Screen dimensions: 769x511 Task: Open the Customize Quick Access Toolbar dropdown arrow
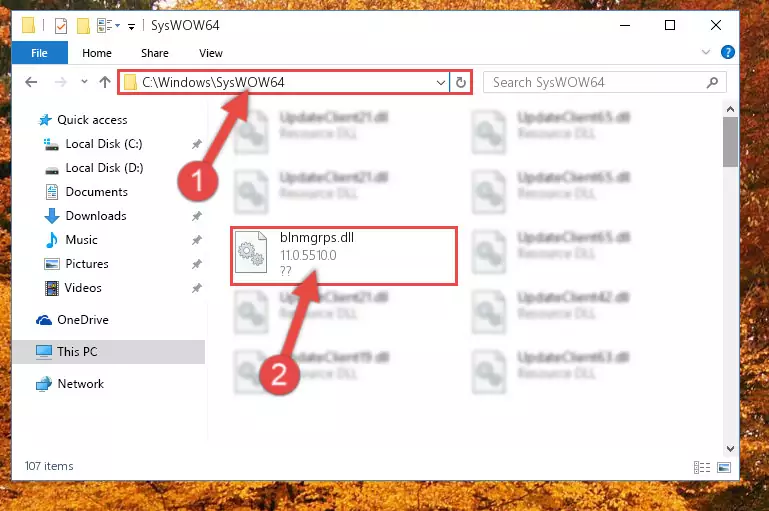[131, 26]
